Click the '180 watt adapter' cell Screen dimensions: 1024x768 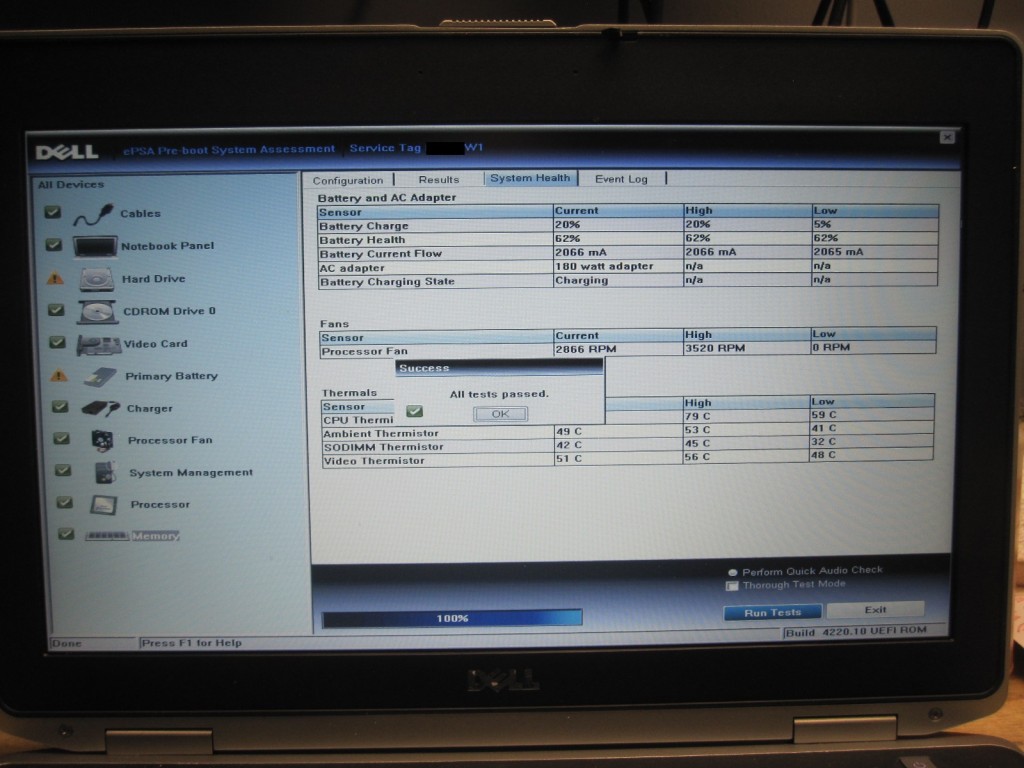[x=604, y=266]
